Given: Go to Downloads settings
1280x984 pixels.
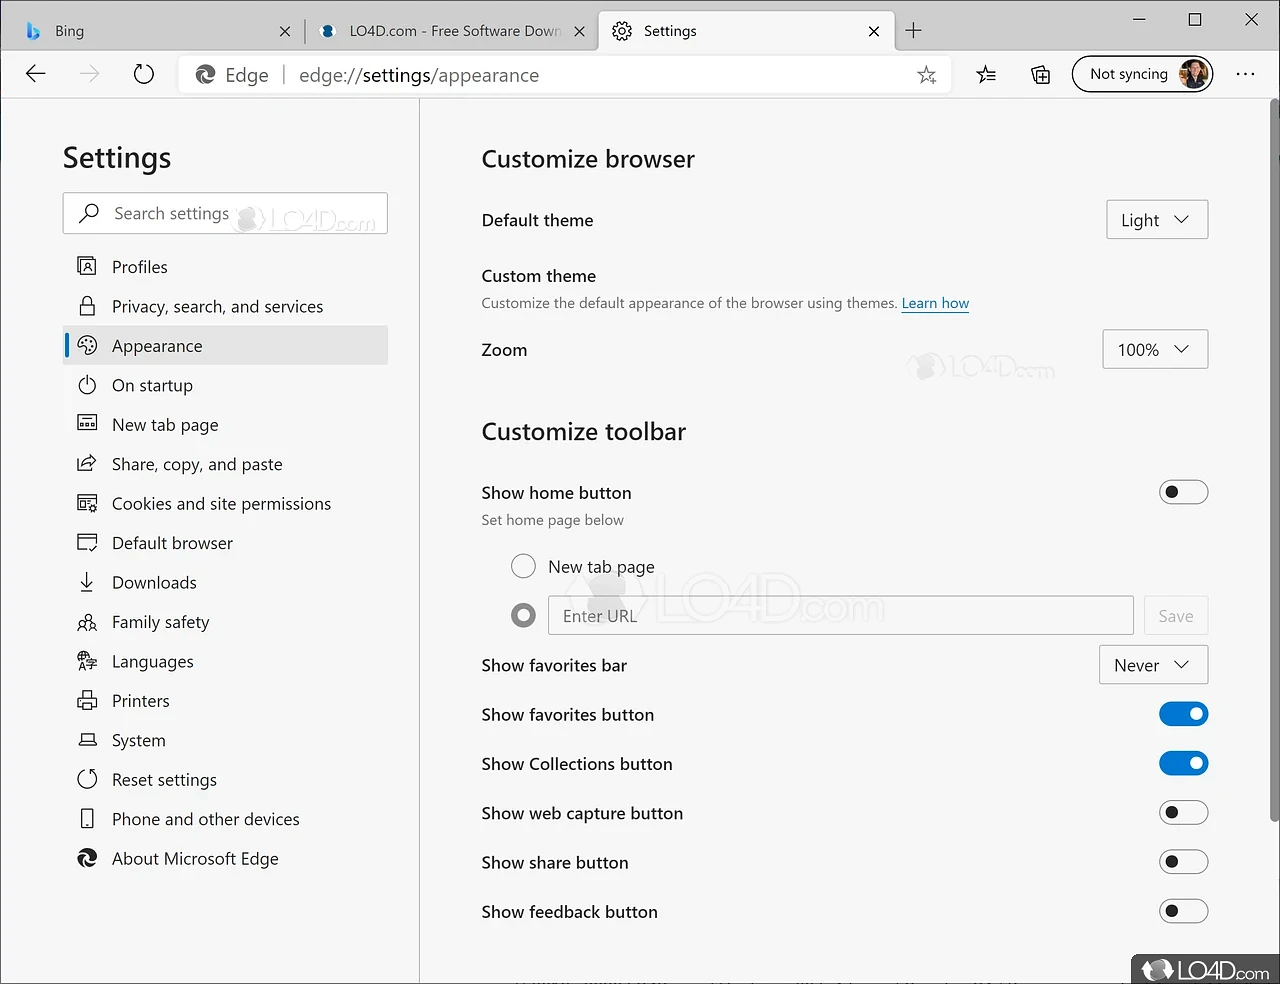Looking at the screenshot, I should click(x=225, y=582).
